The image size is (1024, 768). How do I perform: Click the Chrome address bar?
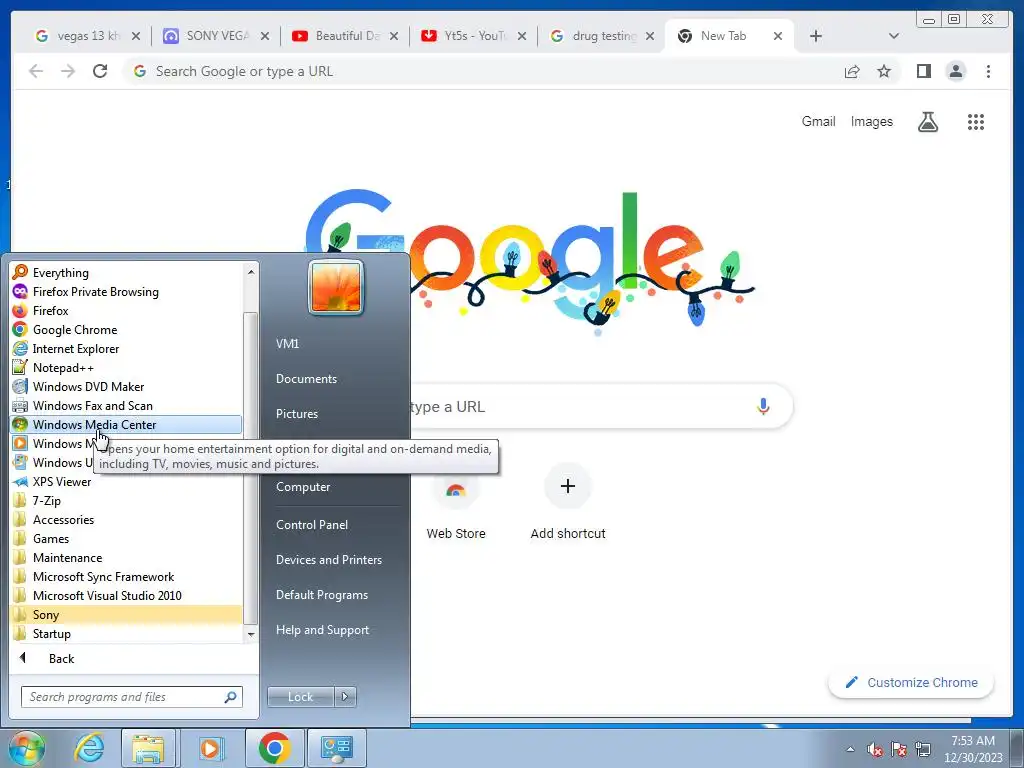(x=483, y=71)
